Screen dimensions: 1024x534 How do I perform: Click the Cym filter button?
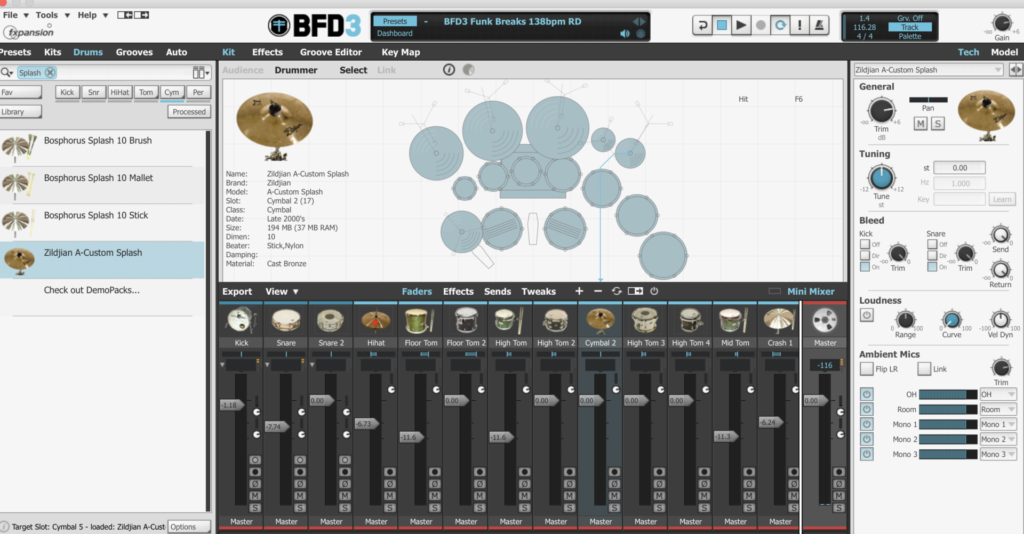(x=172, y=92)
